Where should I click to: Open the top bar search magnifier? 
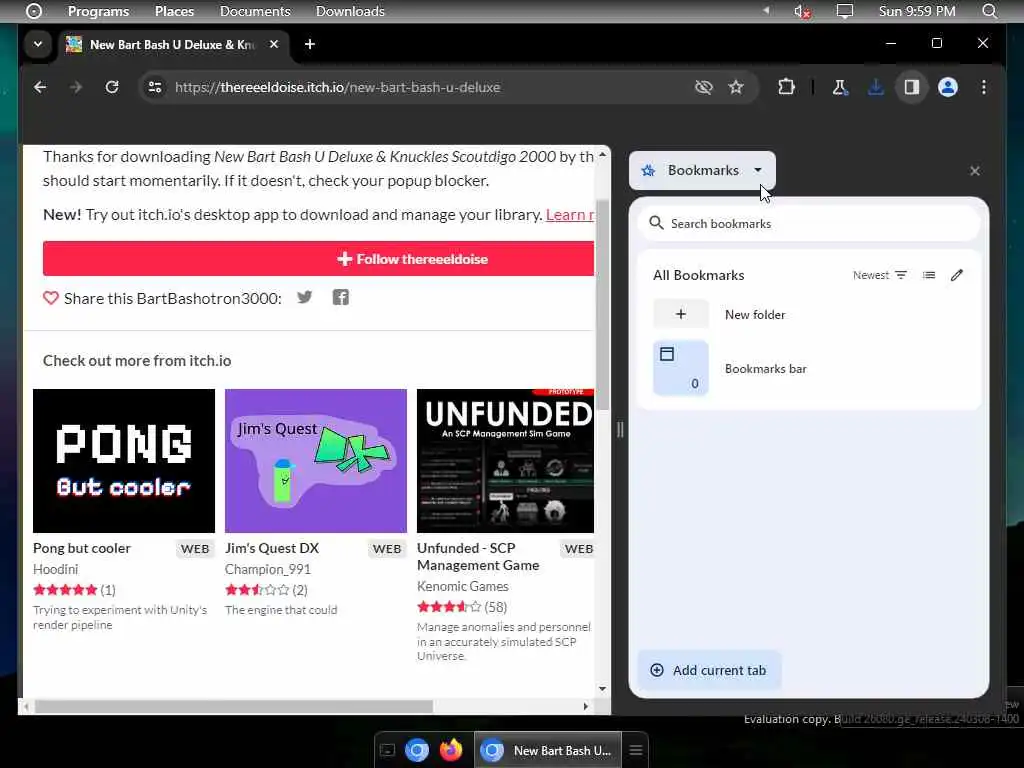(x=989, y=11)
